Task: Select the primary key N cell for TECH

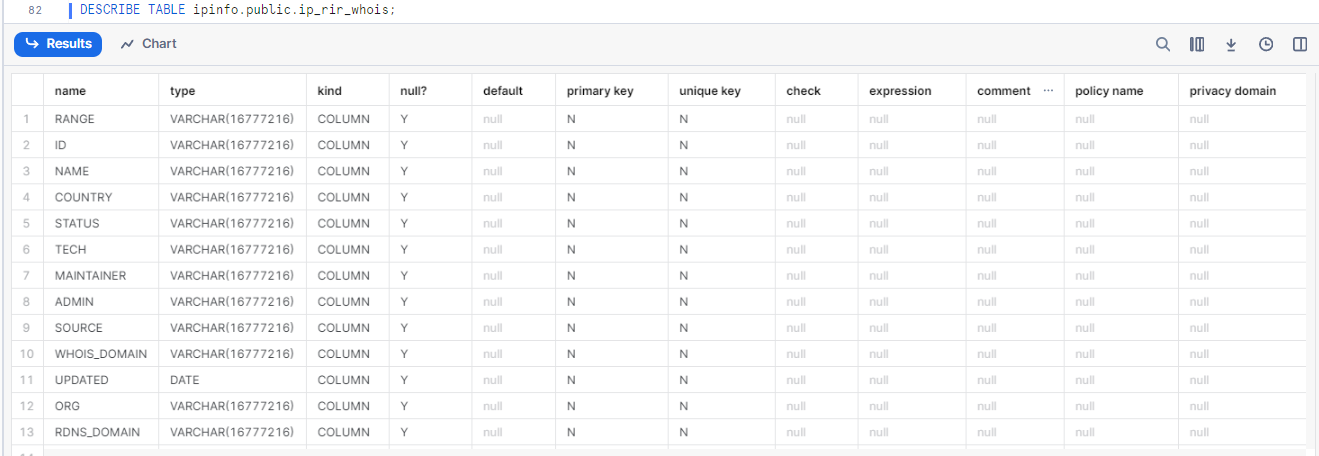Action: tap(612, 249)
